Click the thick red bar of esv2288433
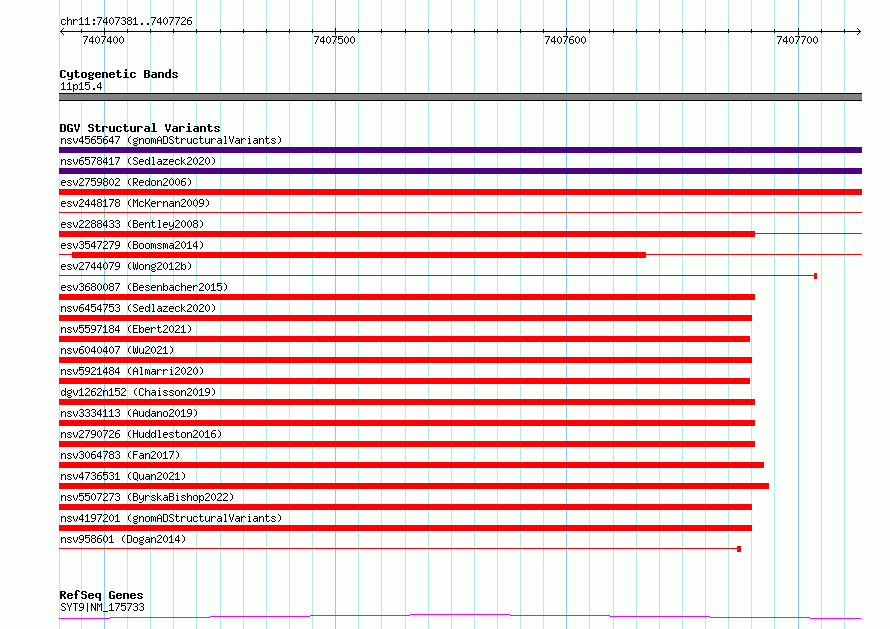 pyautogui.click(x=407, y=234)
